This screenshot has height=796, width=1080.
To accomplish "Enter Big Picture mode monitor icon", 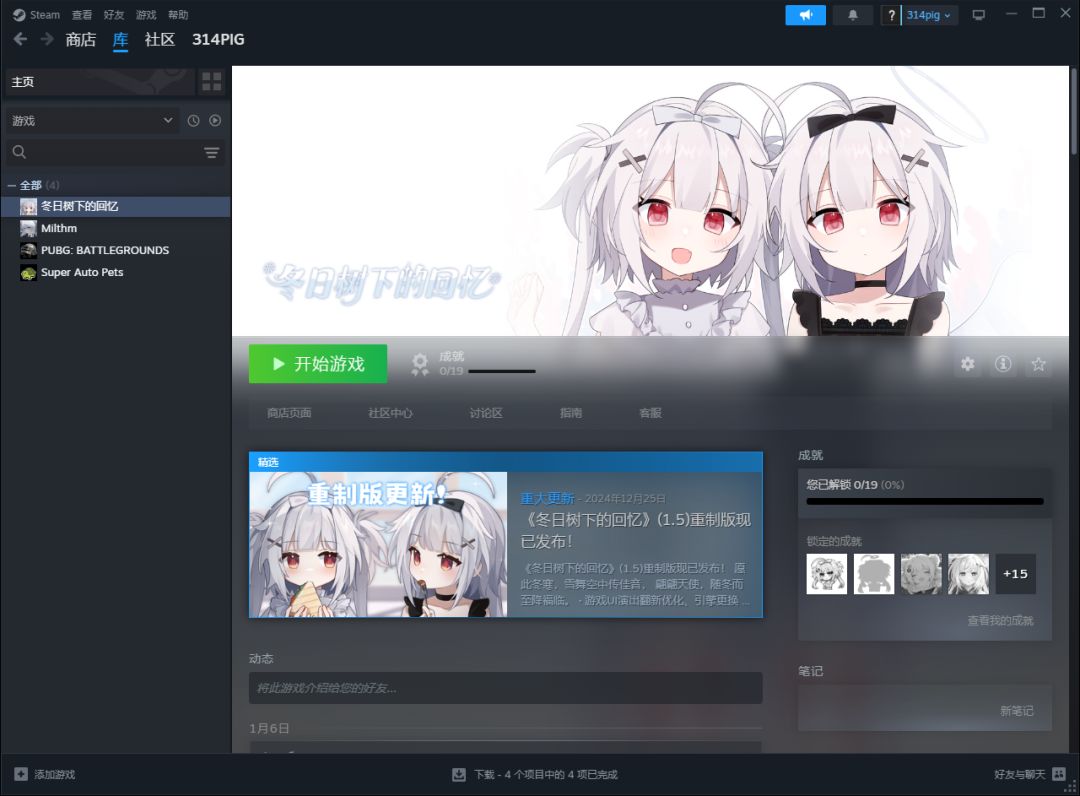I will click(978, 14).
